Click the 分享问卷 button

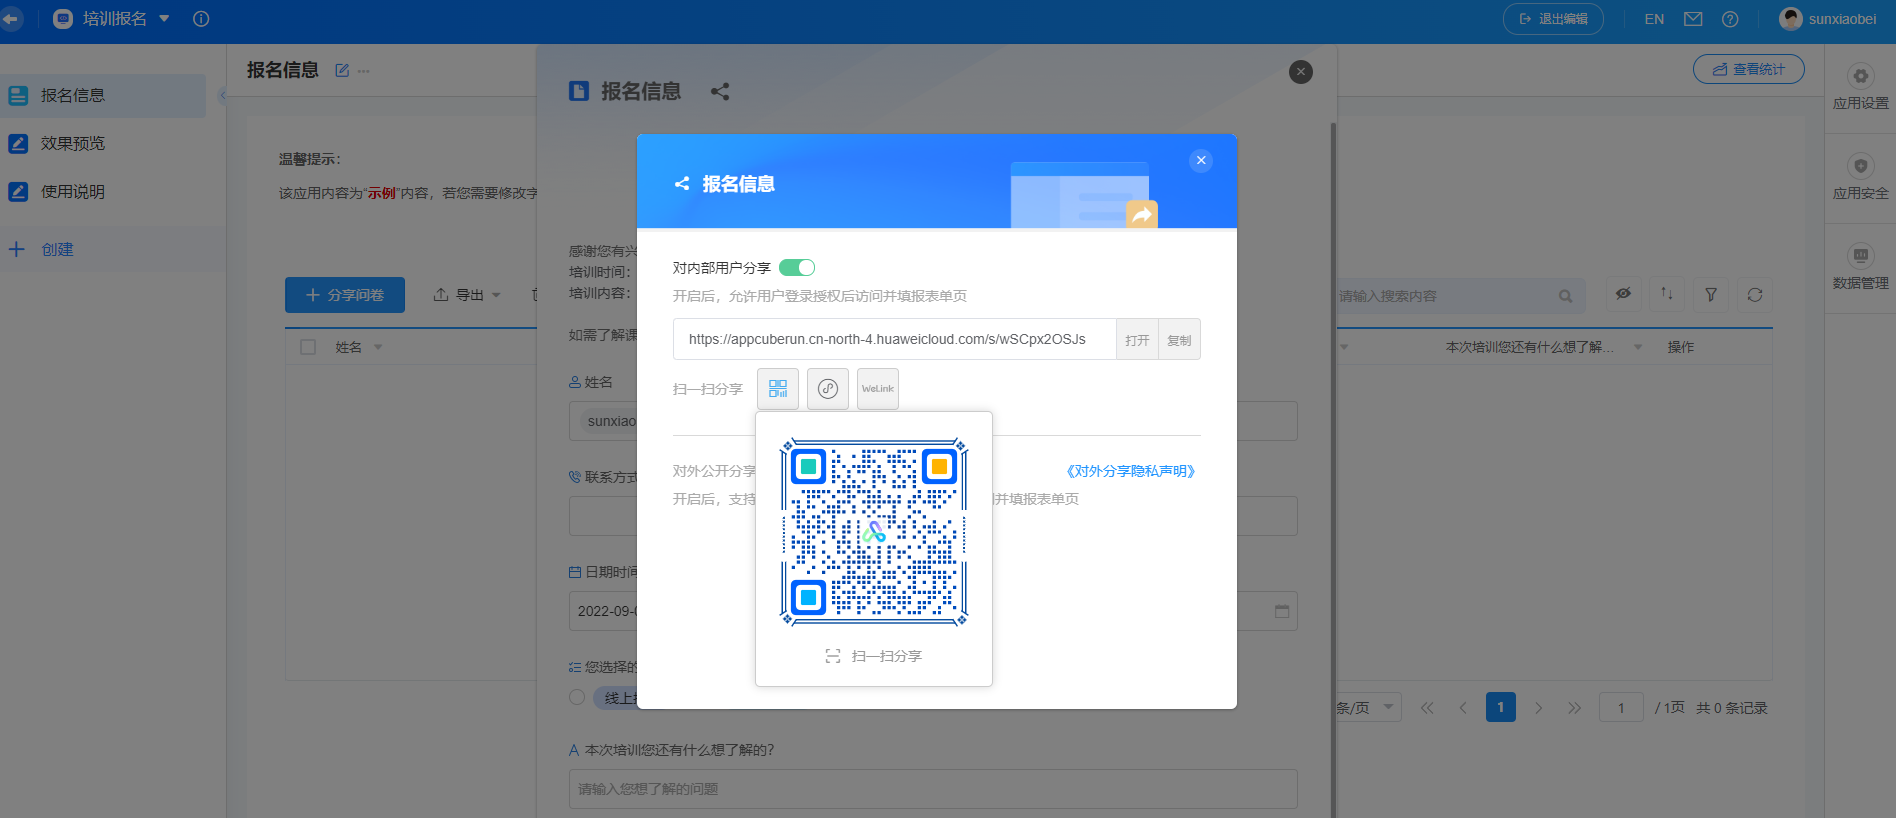point(345,295)
